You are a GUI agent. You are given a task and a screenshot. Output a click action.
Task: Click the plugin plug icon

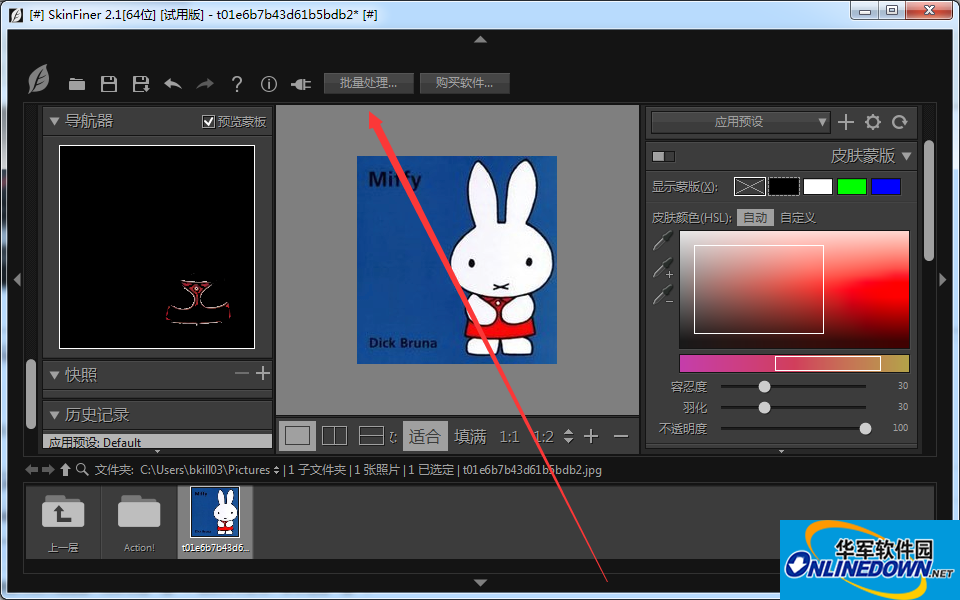pyautogui.click(x=301, y=84)
